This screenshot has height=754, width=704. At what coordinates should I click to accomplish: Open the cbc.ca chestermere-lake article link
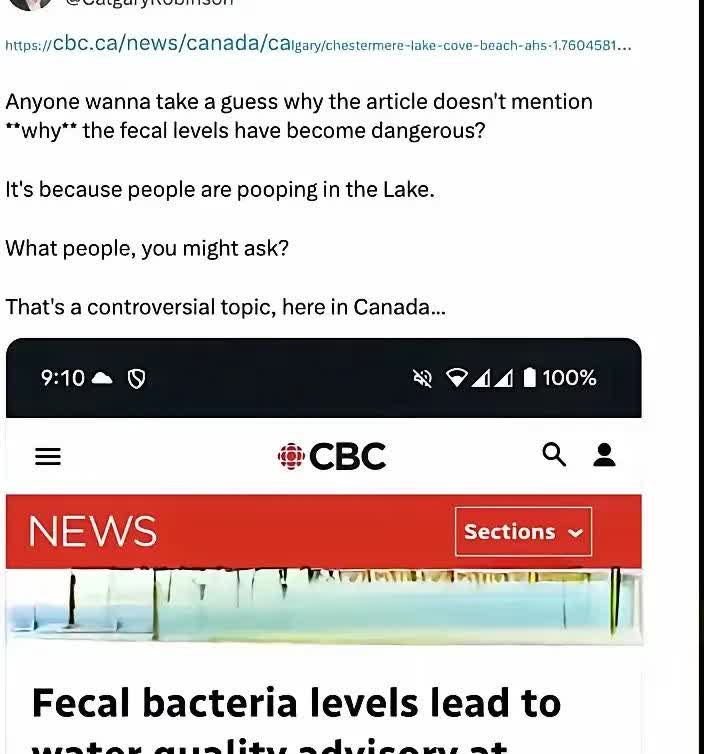(318, 44)
